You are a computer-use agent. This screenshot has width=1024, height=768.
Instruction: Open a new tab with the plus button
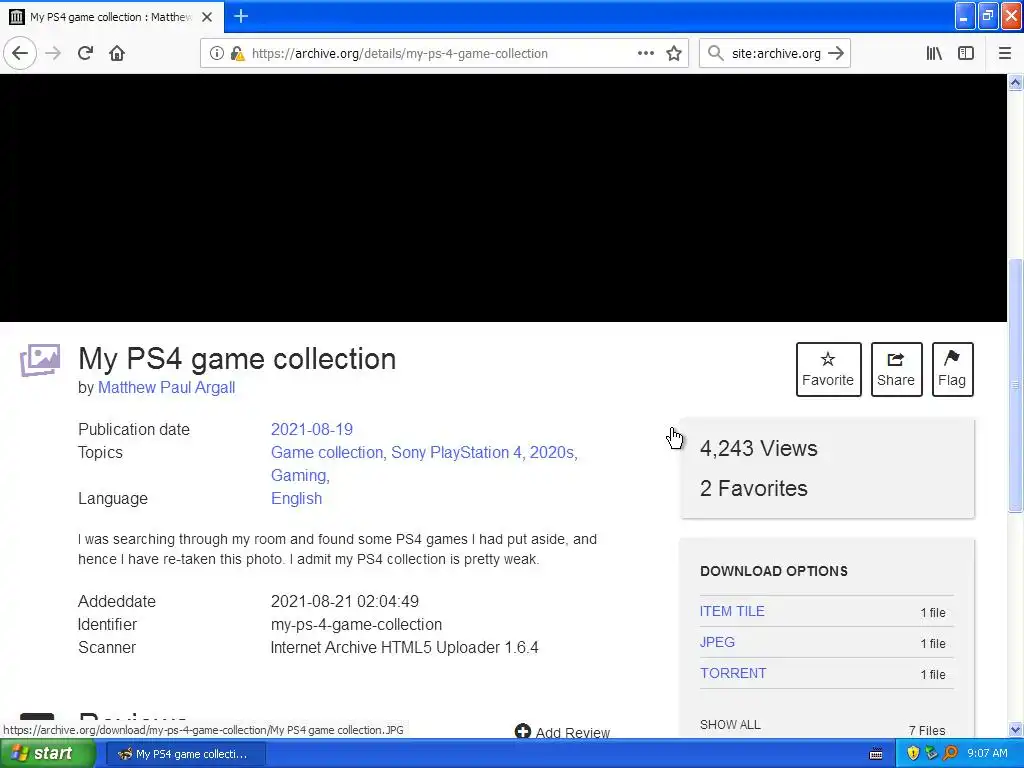coord(241,16)
